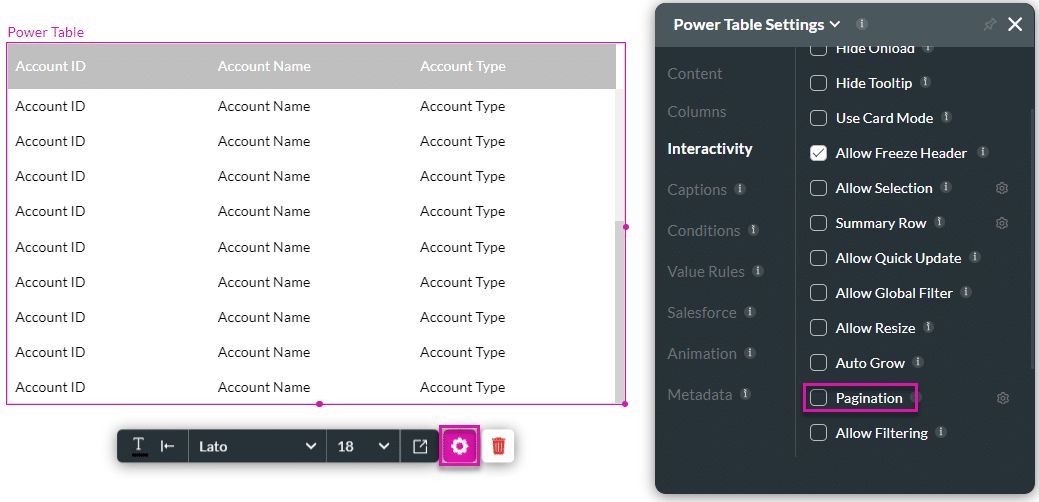
Task: Click info icon next to Allow Freeze Header
Action: (983, 152)
